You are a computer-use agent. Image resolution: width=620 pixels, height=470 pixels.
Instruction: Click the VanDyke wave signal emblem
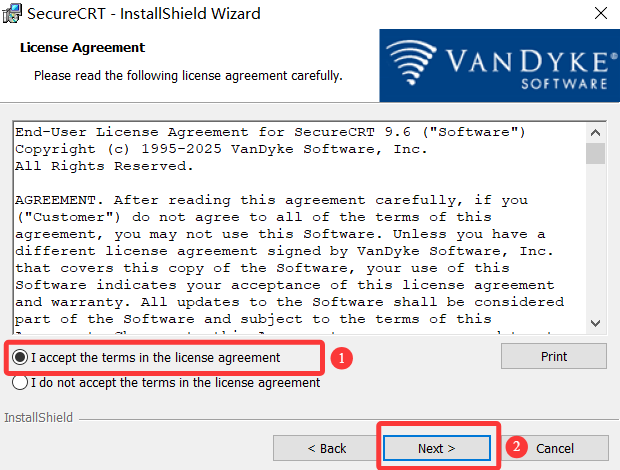pyautogui.click(x=411, y=62)
